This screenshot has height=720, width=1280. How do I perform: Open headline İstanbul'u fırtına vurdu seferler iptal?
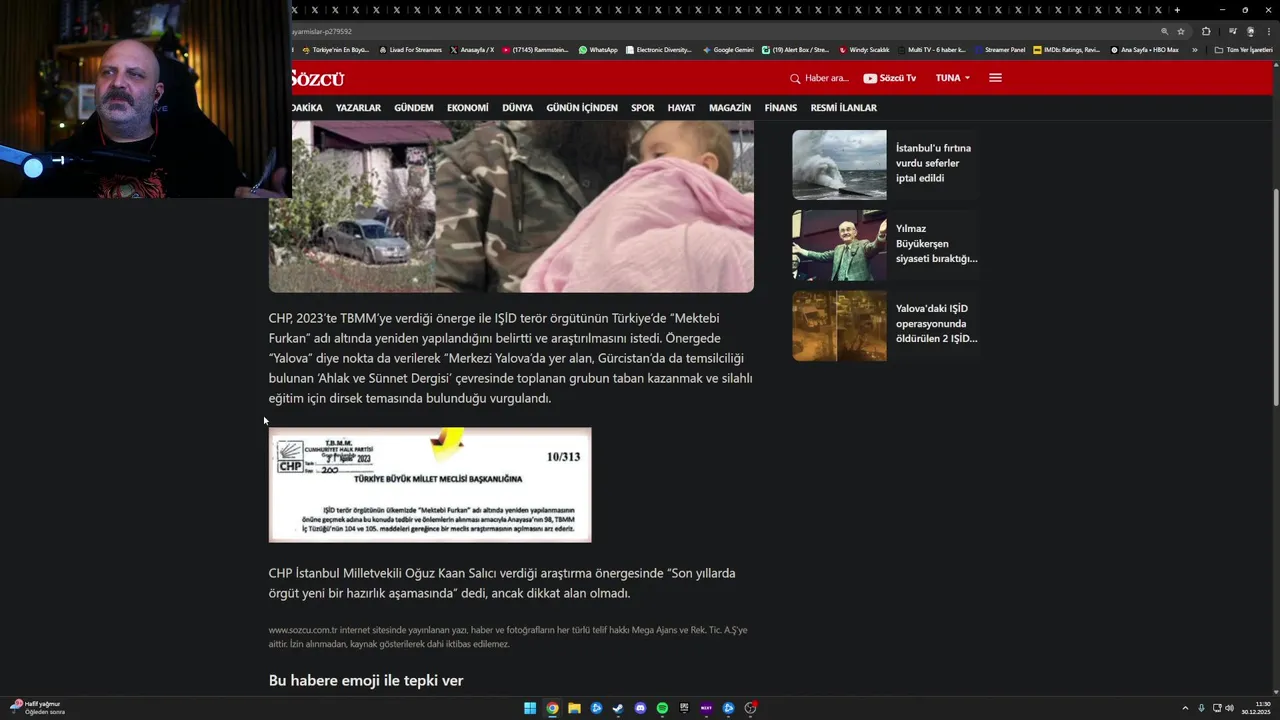[x=934, y=163]
